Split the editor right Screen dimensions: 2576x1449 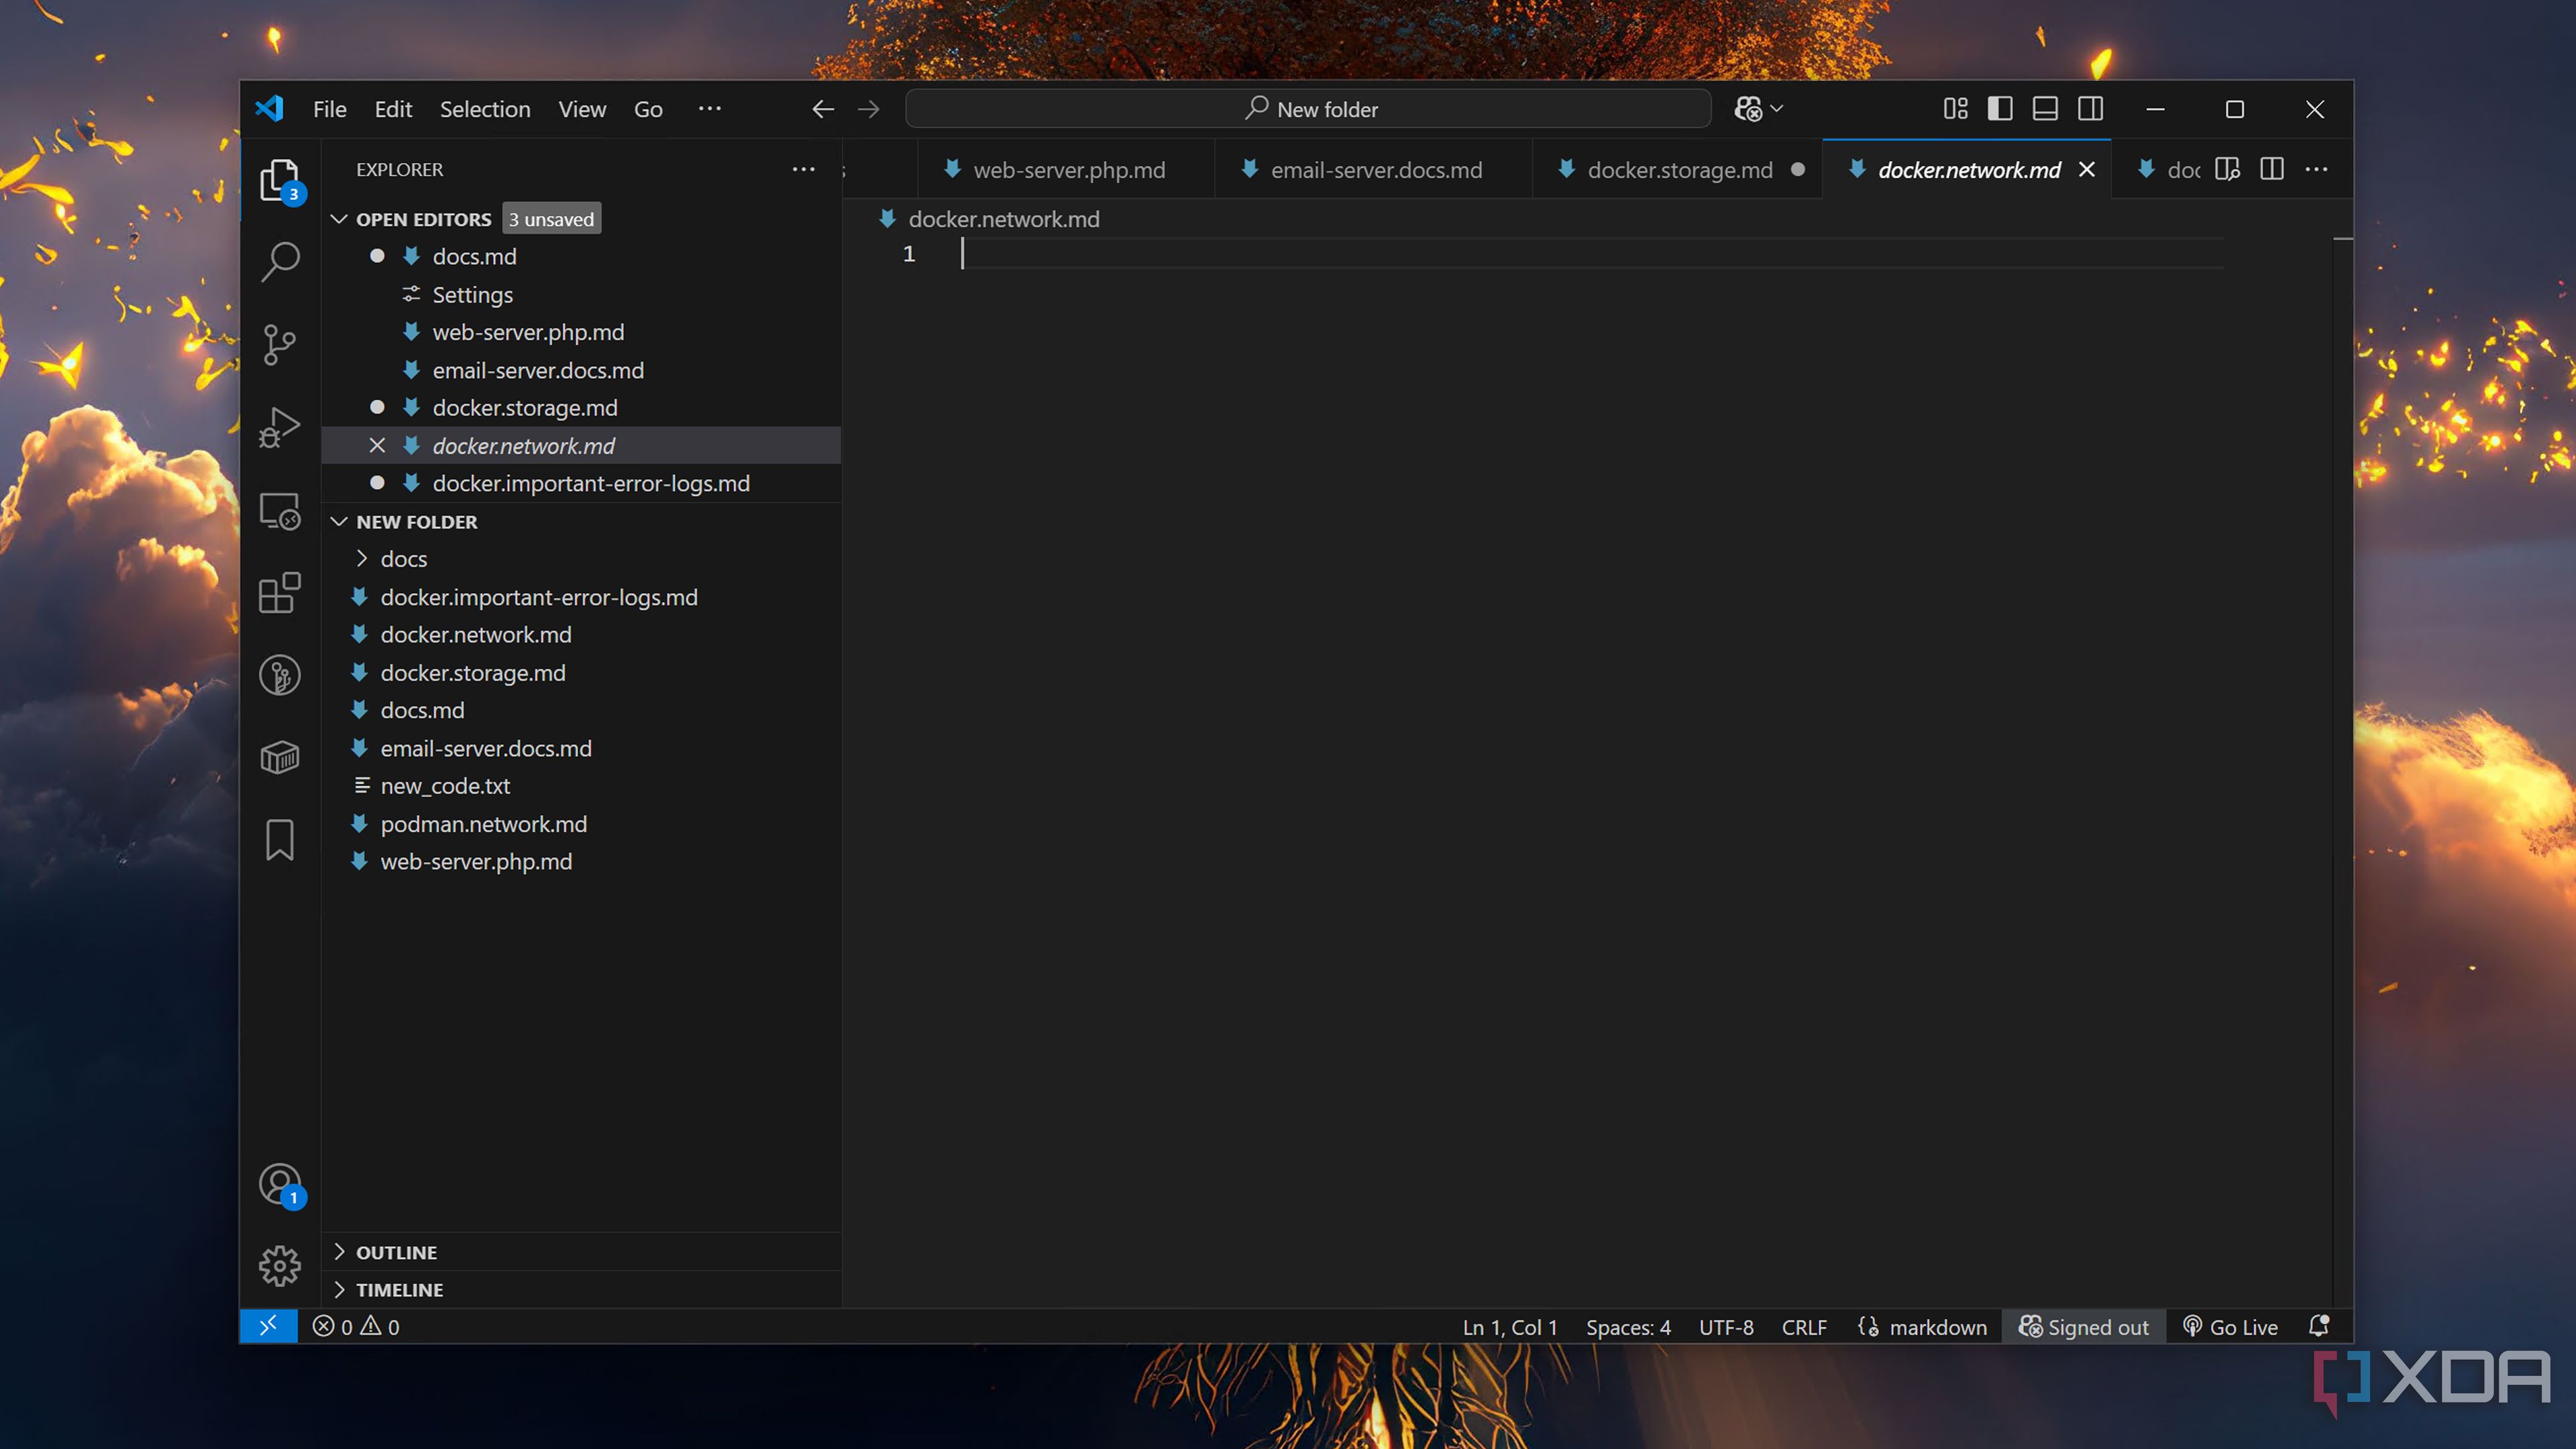2272,170
